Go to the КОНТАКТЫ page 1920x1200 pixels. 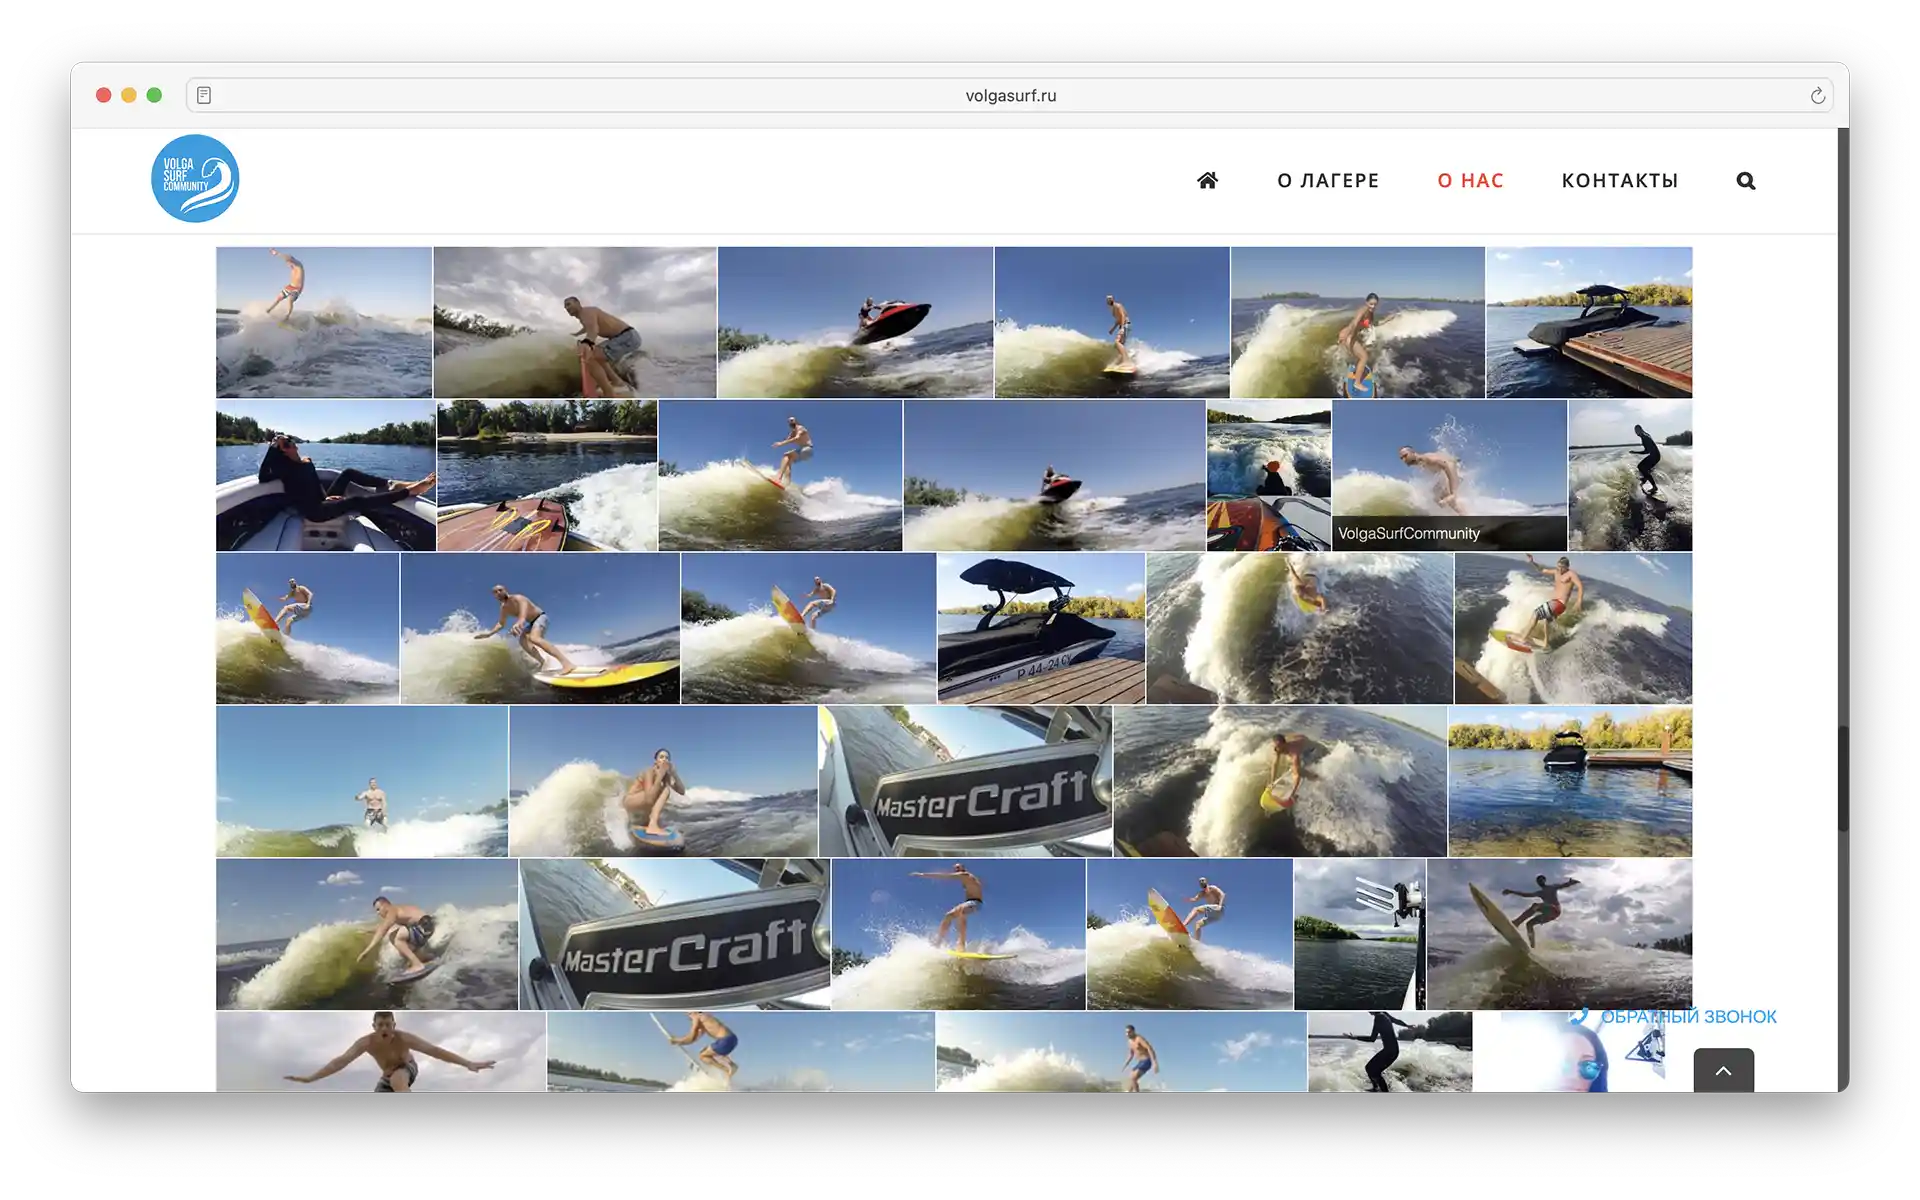[x=1620, y=180]
